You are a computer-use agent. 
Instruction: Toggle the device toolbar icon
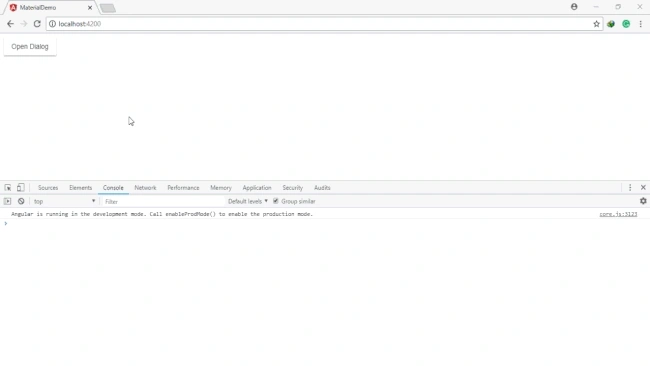[20, 188]
